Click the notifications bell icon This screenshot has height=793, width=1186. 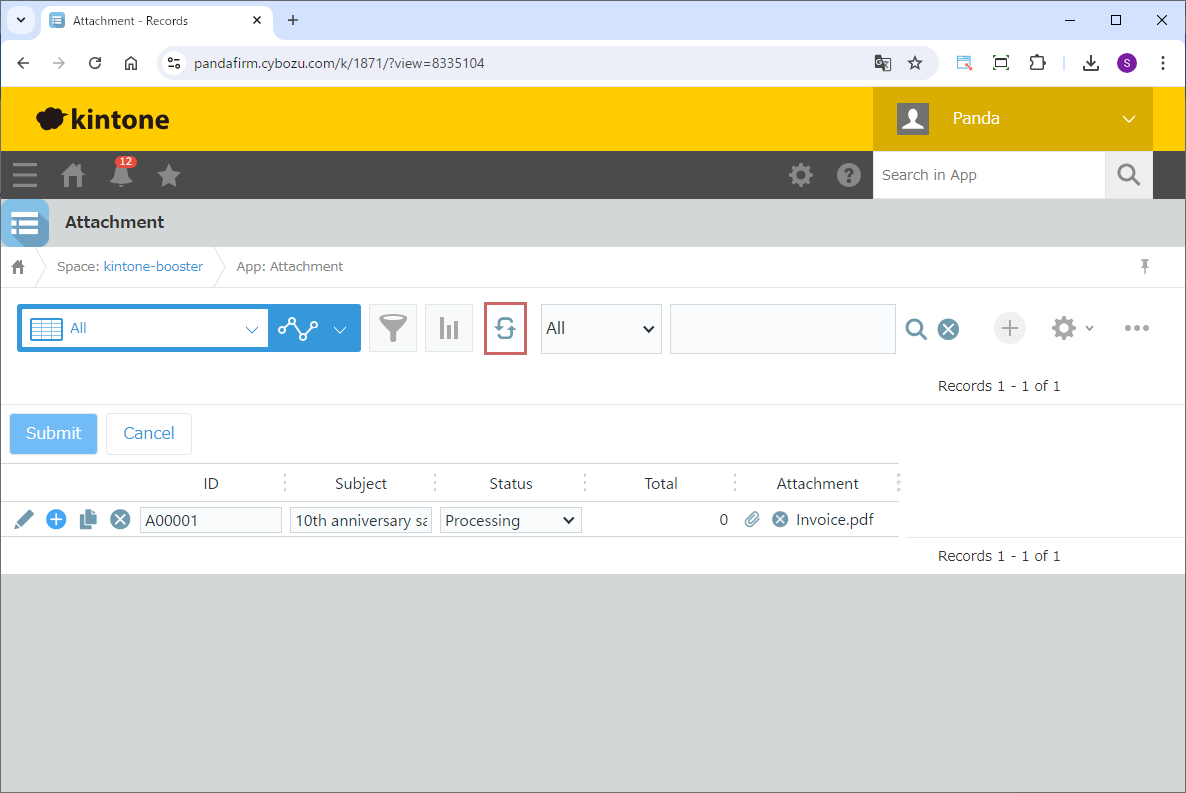pyautogui.click(x=121, y=176)
